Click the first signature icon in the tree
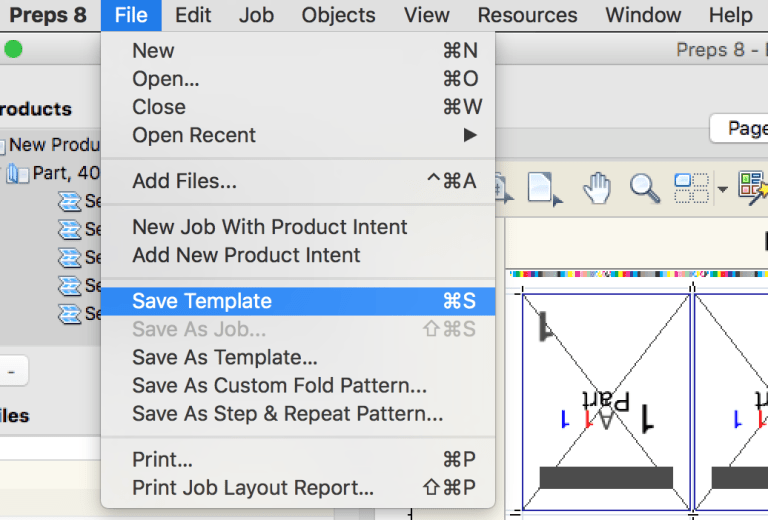The width and height of the screenshot is (768, 520). coord(69,201)
